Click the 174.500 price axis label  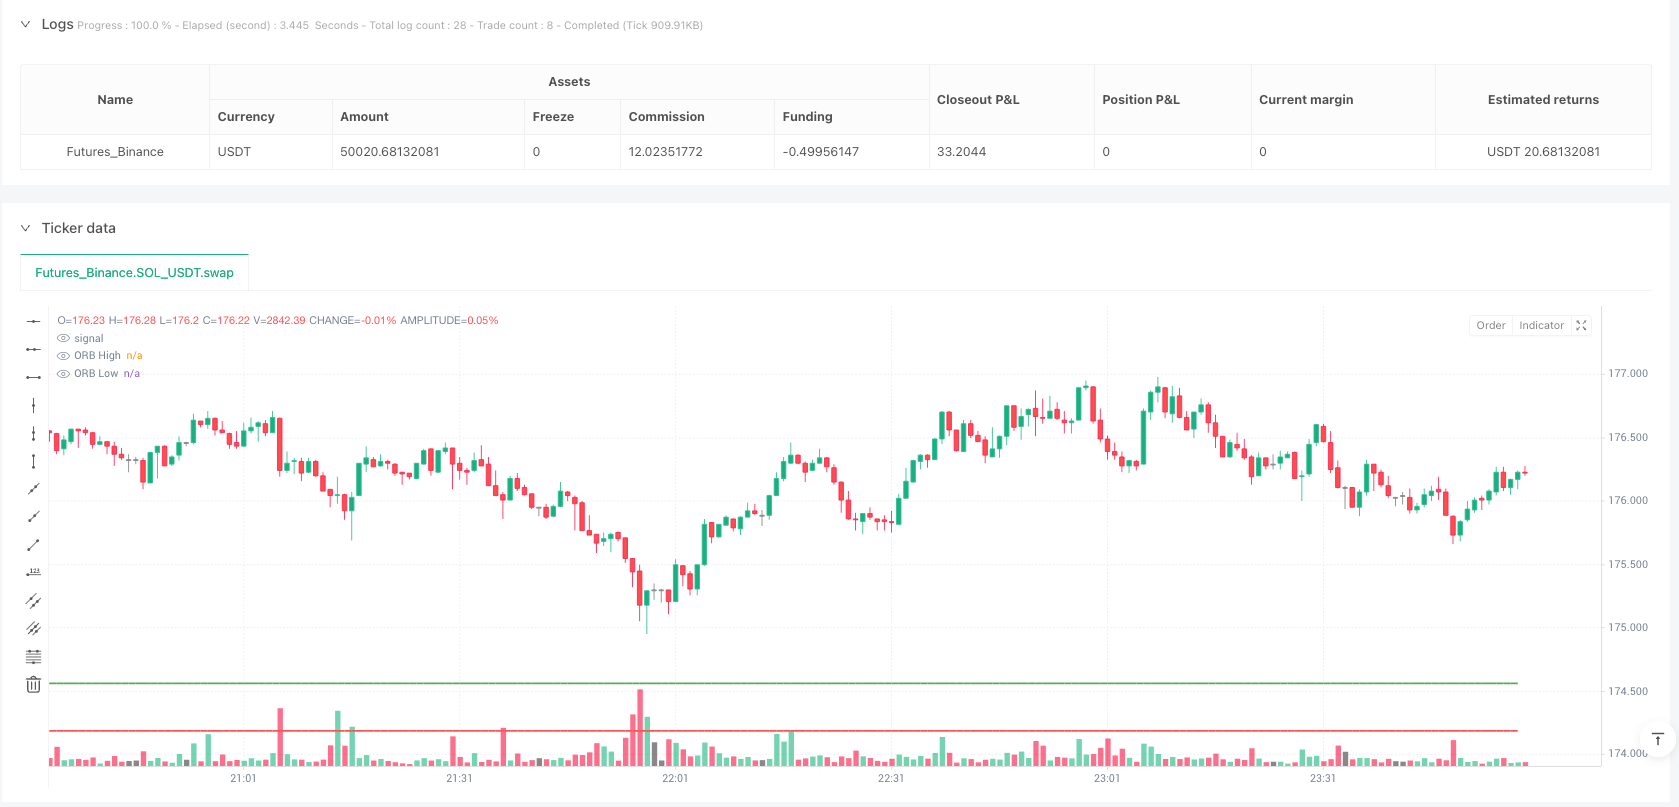pyautogui.click(x=1628, y=691)
